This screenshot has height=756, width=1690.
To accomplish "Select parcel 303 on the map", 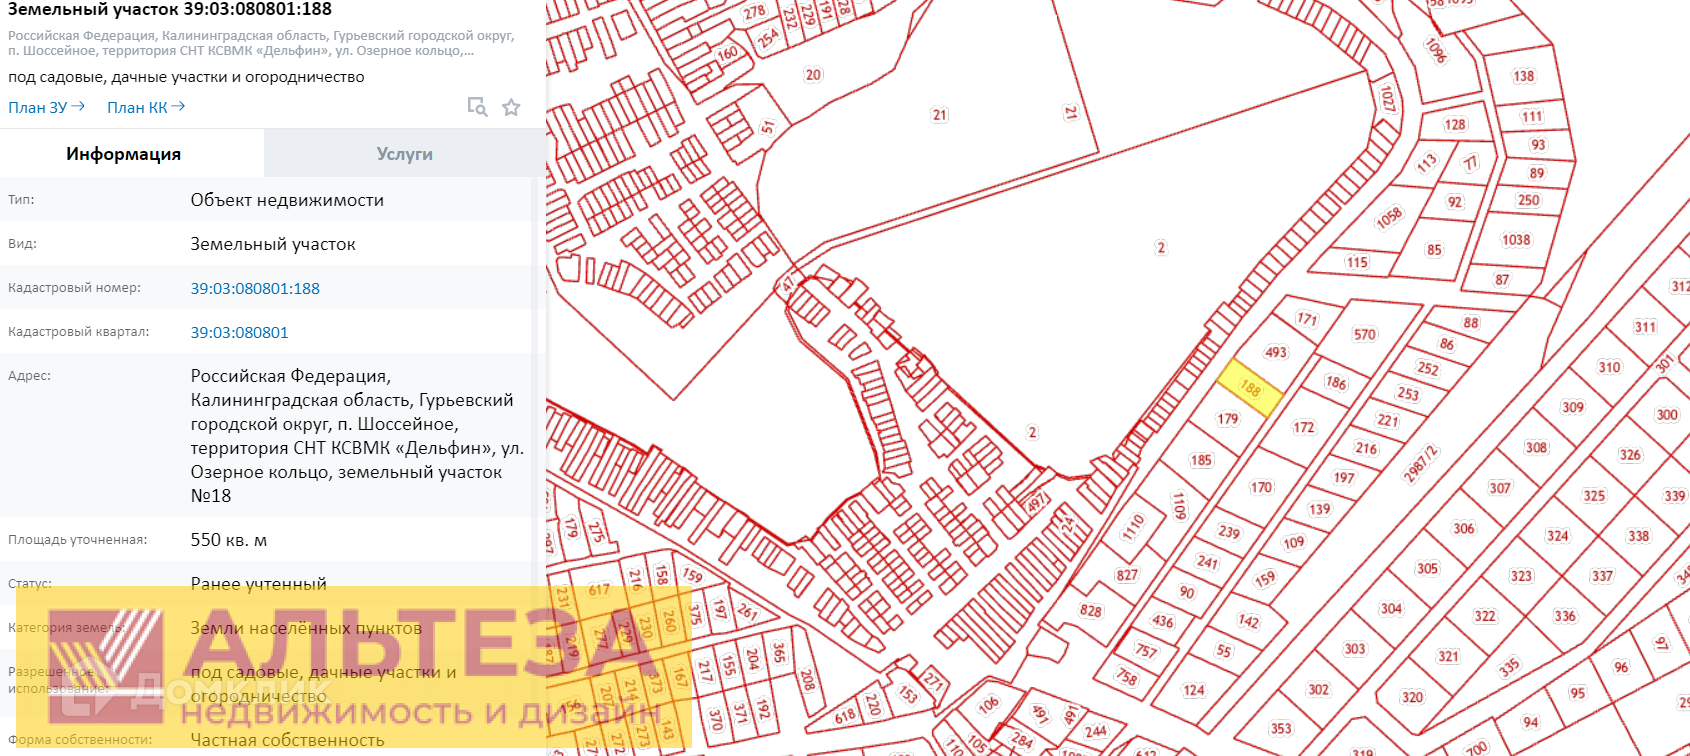I will click(x=1354, y=648).
